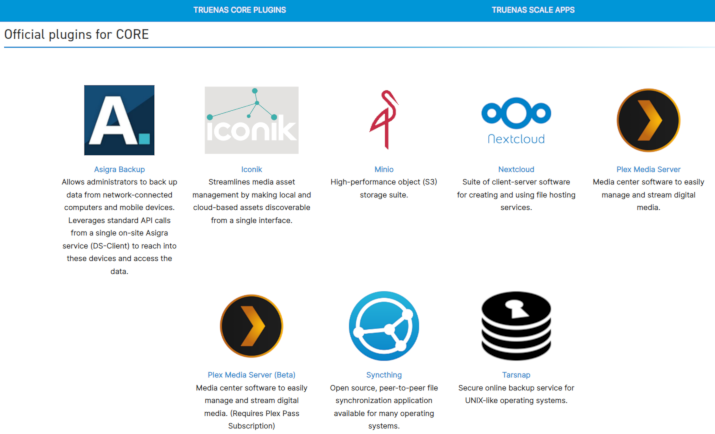This screenshot has height=434, width=715.
Task: Click the Plex Media Server logo
Action: click(648, 120)
